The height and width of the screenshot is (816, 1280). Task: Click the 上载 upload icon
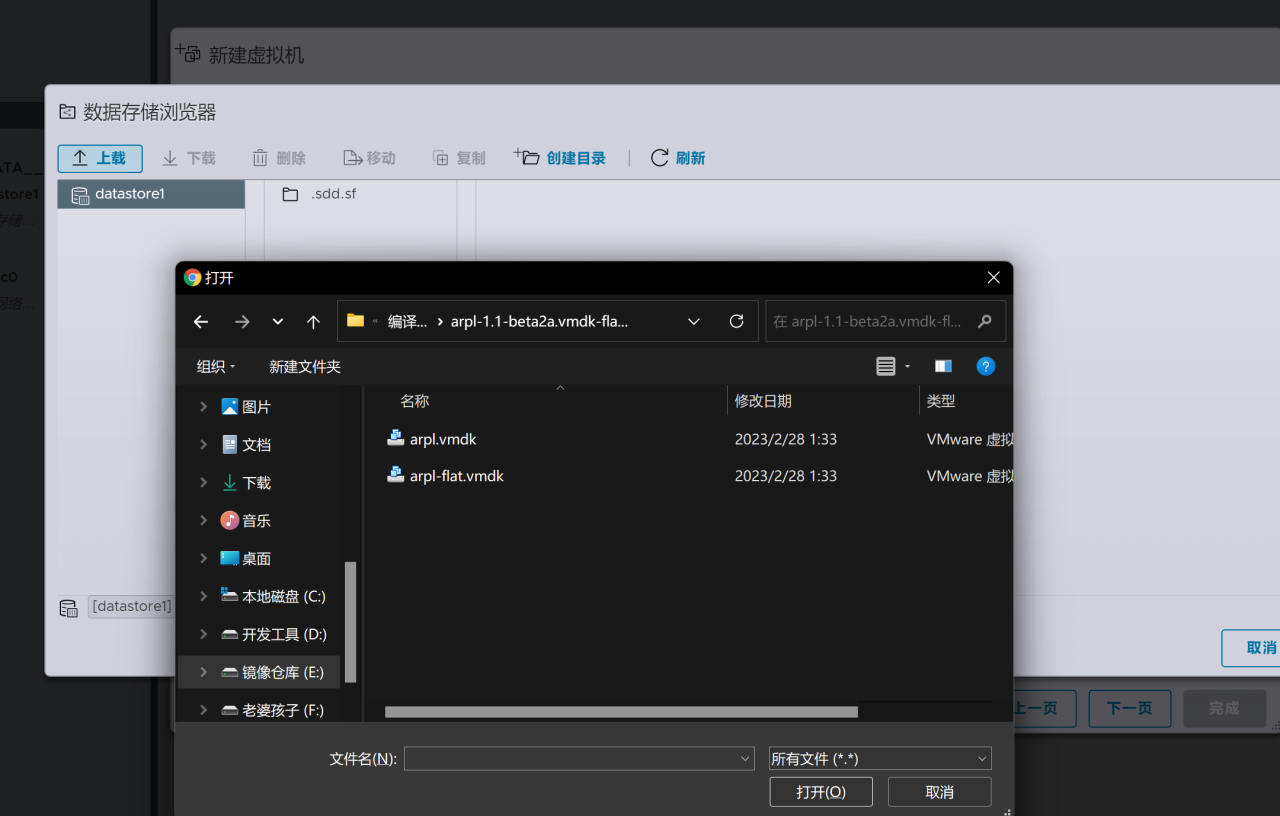(78, 157)
